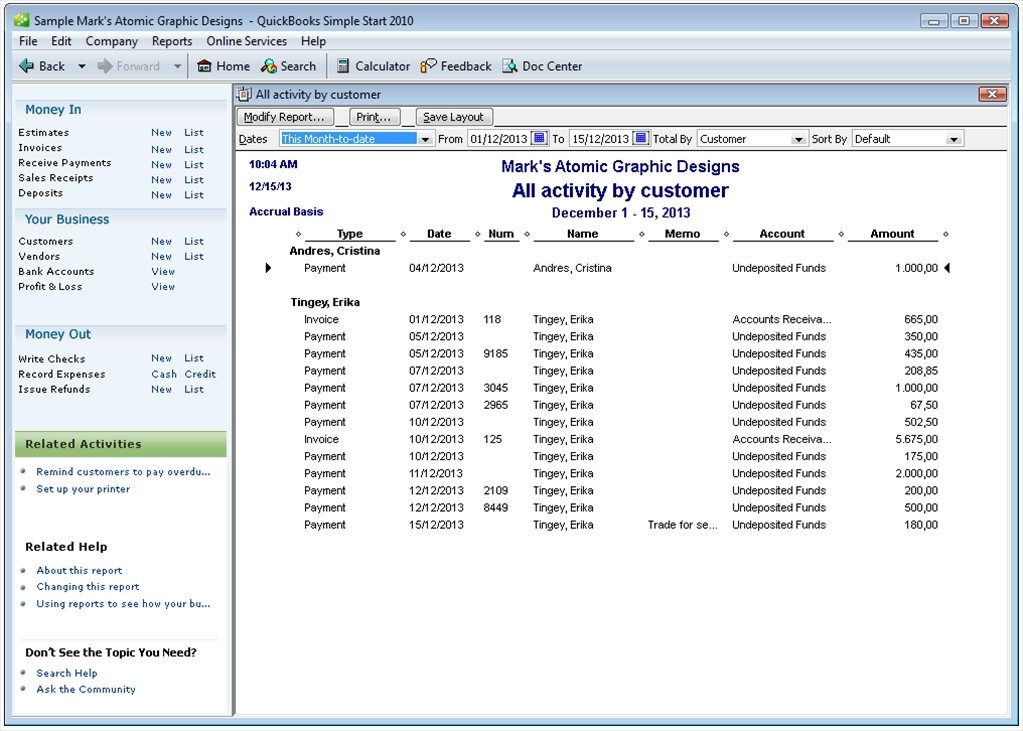Create a New Estimate
This screenshot has width=1023, height=731.
click(x=161, y=132)
